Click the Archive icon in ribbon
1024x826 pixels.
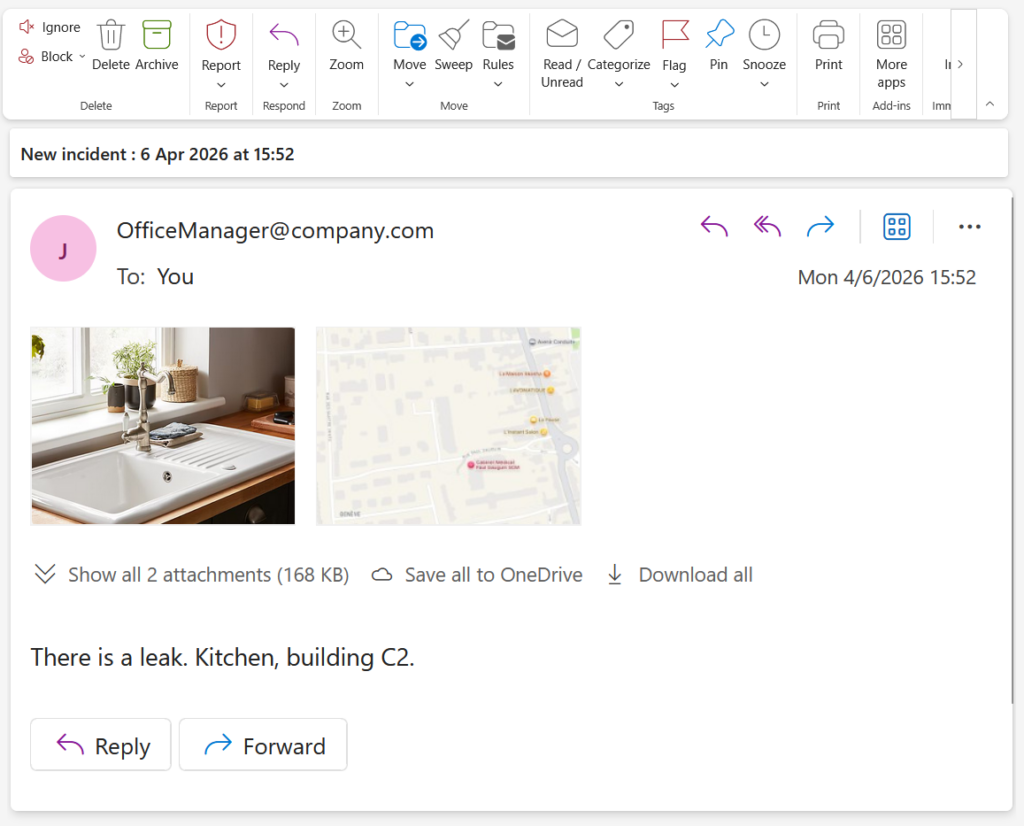pyautogui.click(x=156, y=36)
